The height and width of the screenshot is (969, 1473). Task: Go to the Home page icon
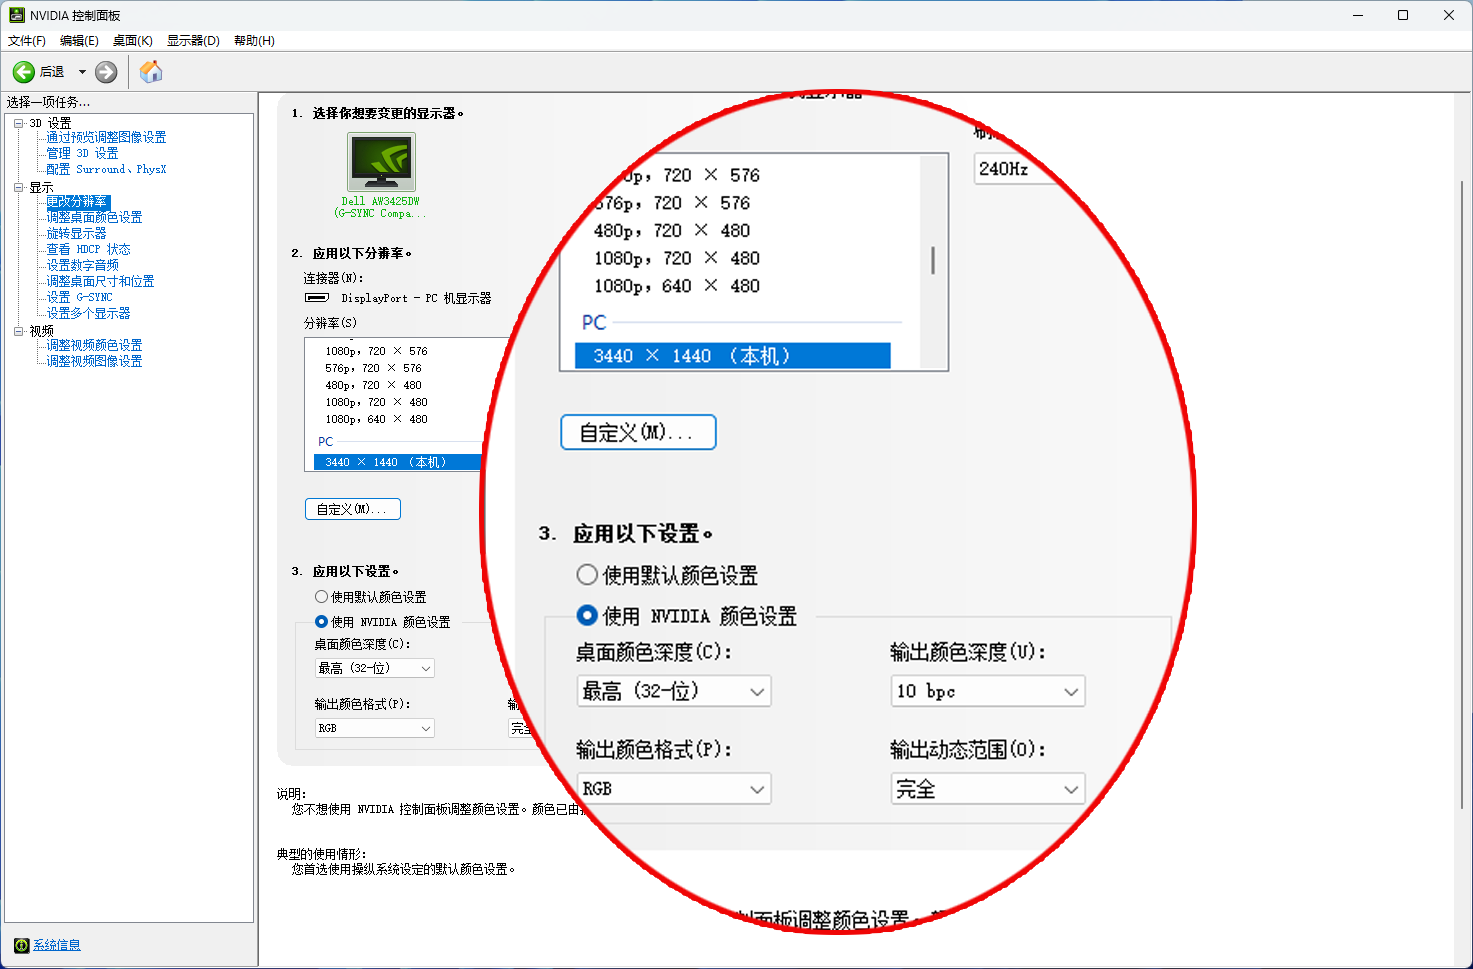point(151,72)
